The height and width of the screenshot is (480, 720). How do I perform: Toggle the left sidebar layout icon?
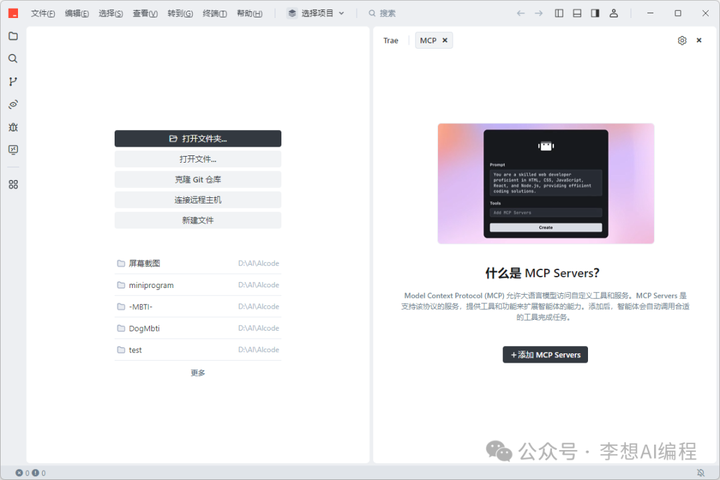[559, 13]
